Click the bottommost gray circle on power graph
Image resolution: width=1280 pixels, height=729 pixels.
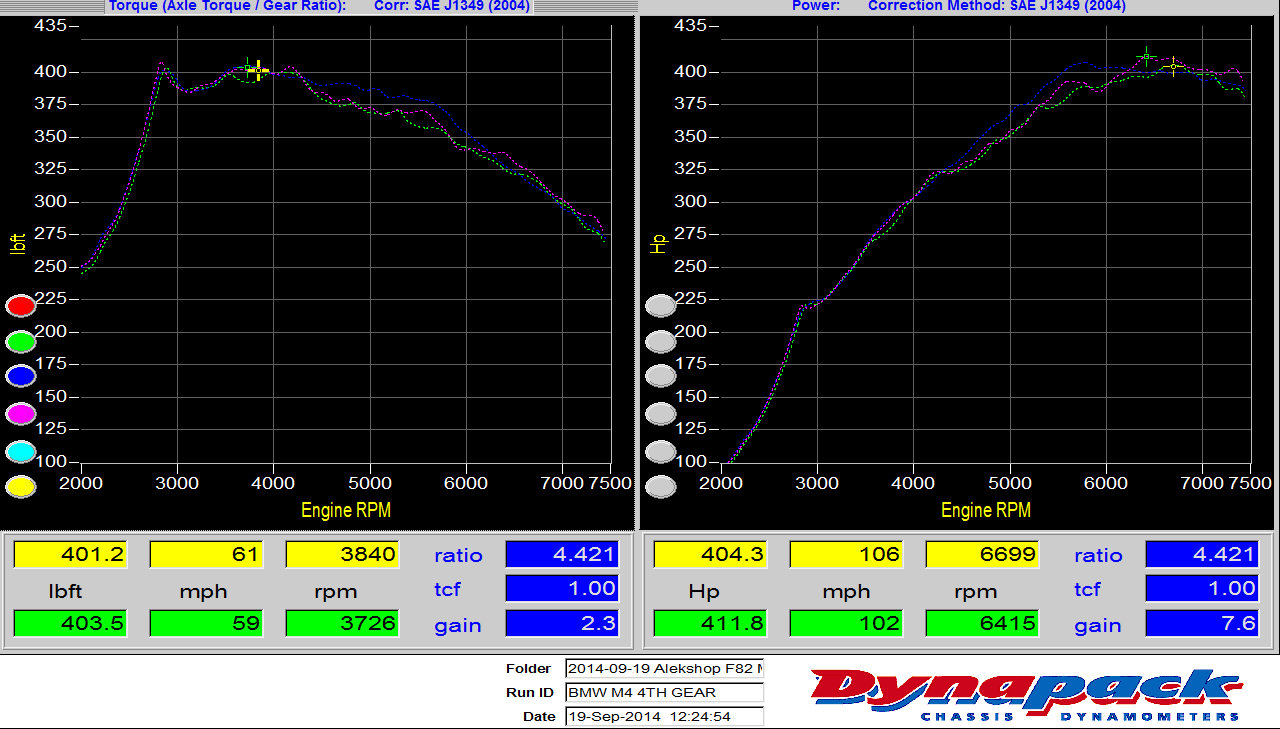(x=661, y=487)
